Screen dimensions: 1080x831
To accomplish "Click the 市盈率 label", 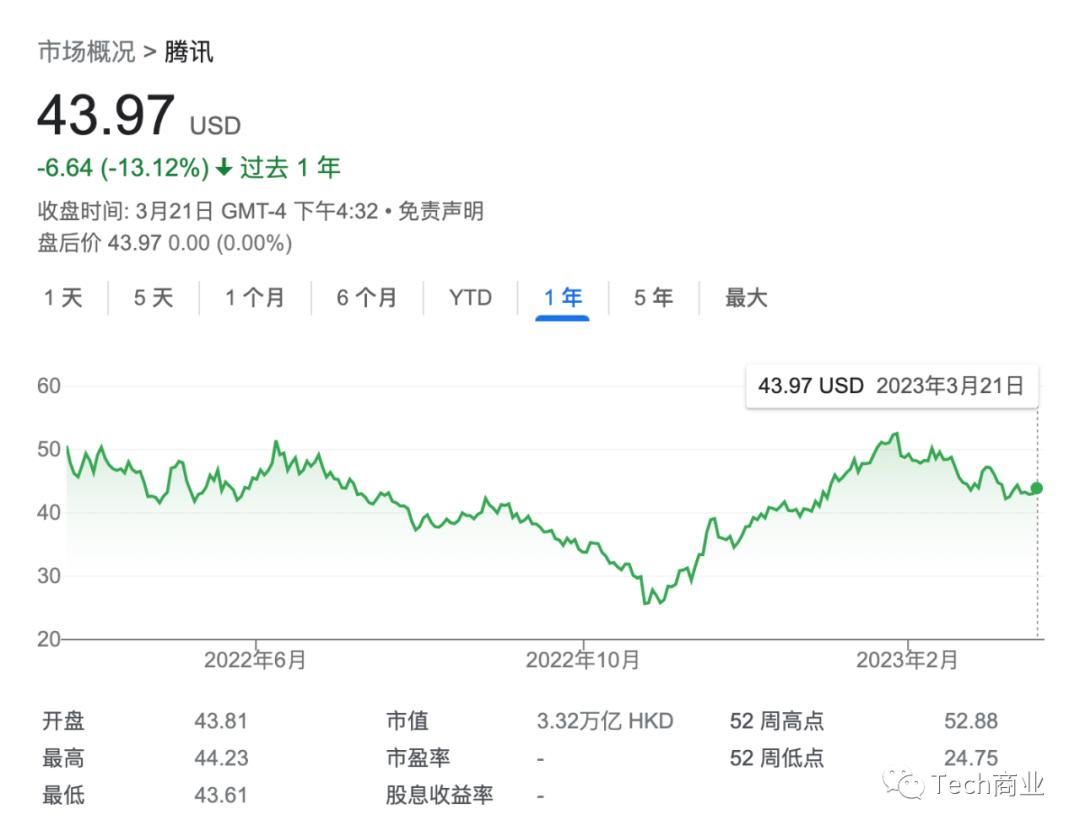I will pyautogui.click(x=417, y=758).
